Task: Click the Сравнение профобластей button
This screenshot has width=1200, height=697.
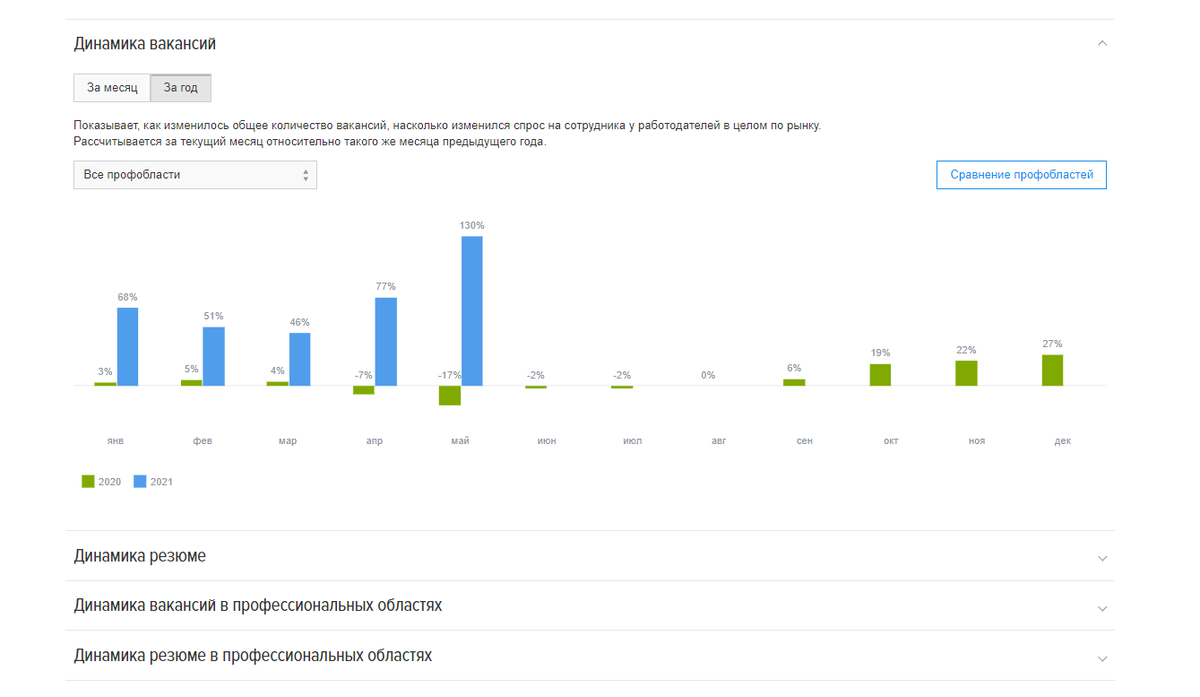Action: (x=1021, y=175)
